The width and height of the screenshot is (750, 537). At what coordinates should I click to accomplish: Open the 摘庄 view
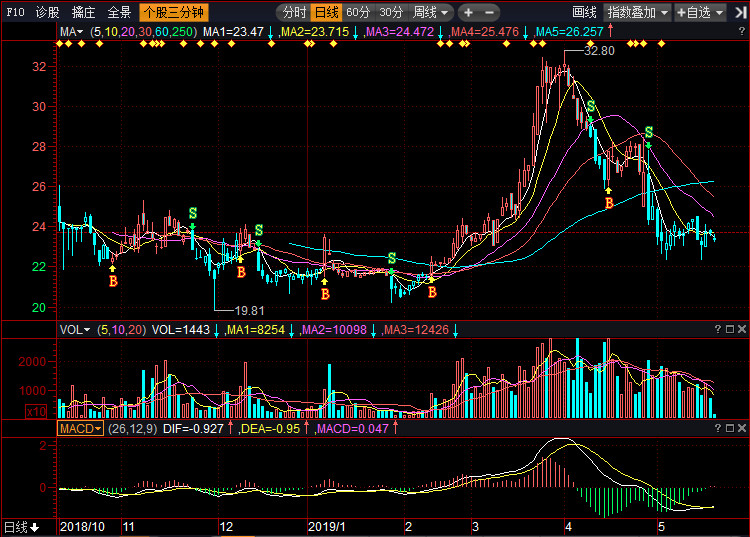click(x=83, y=12)
